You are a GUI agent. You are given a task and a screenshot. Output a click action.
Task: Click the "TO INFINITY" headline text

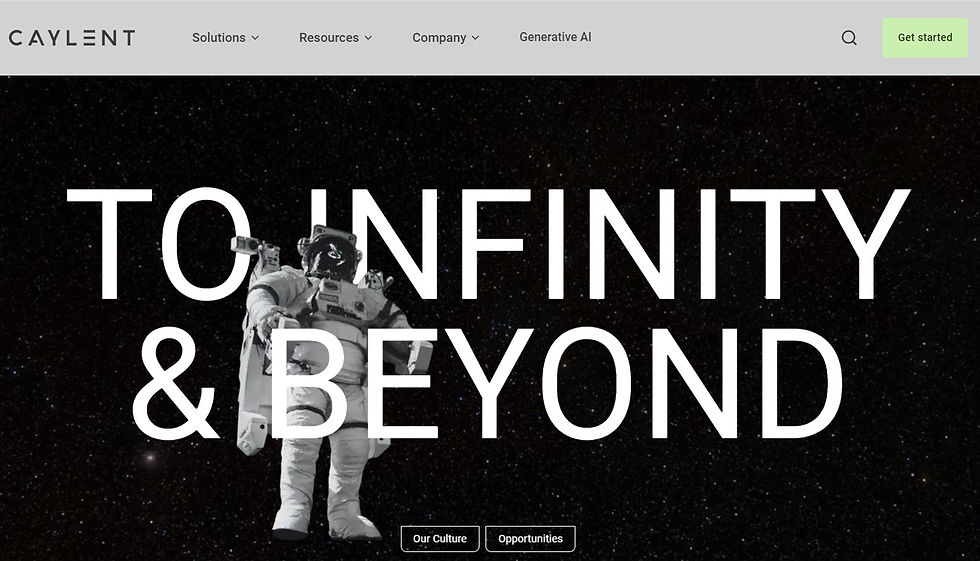(488, 244)
